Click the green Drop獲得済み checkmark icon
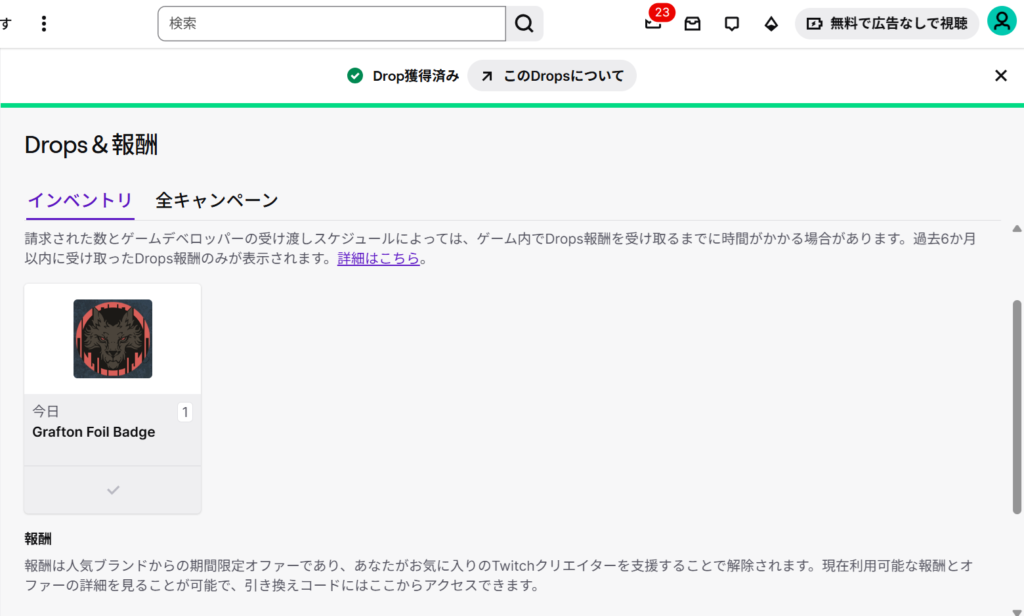The height and width of the screenshot is (616, 1024). click(355, 76)
